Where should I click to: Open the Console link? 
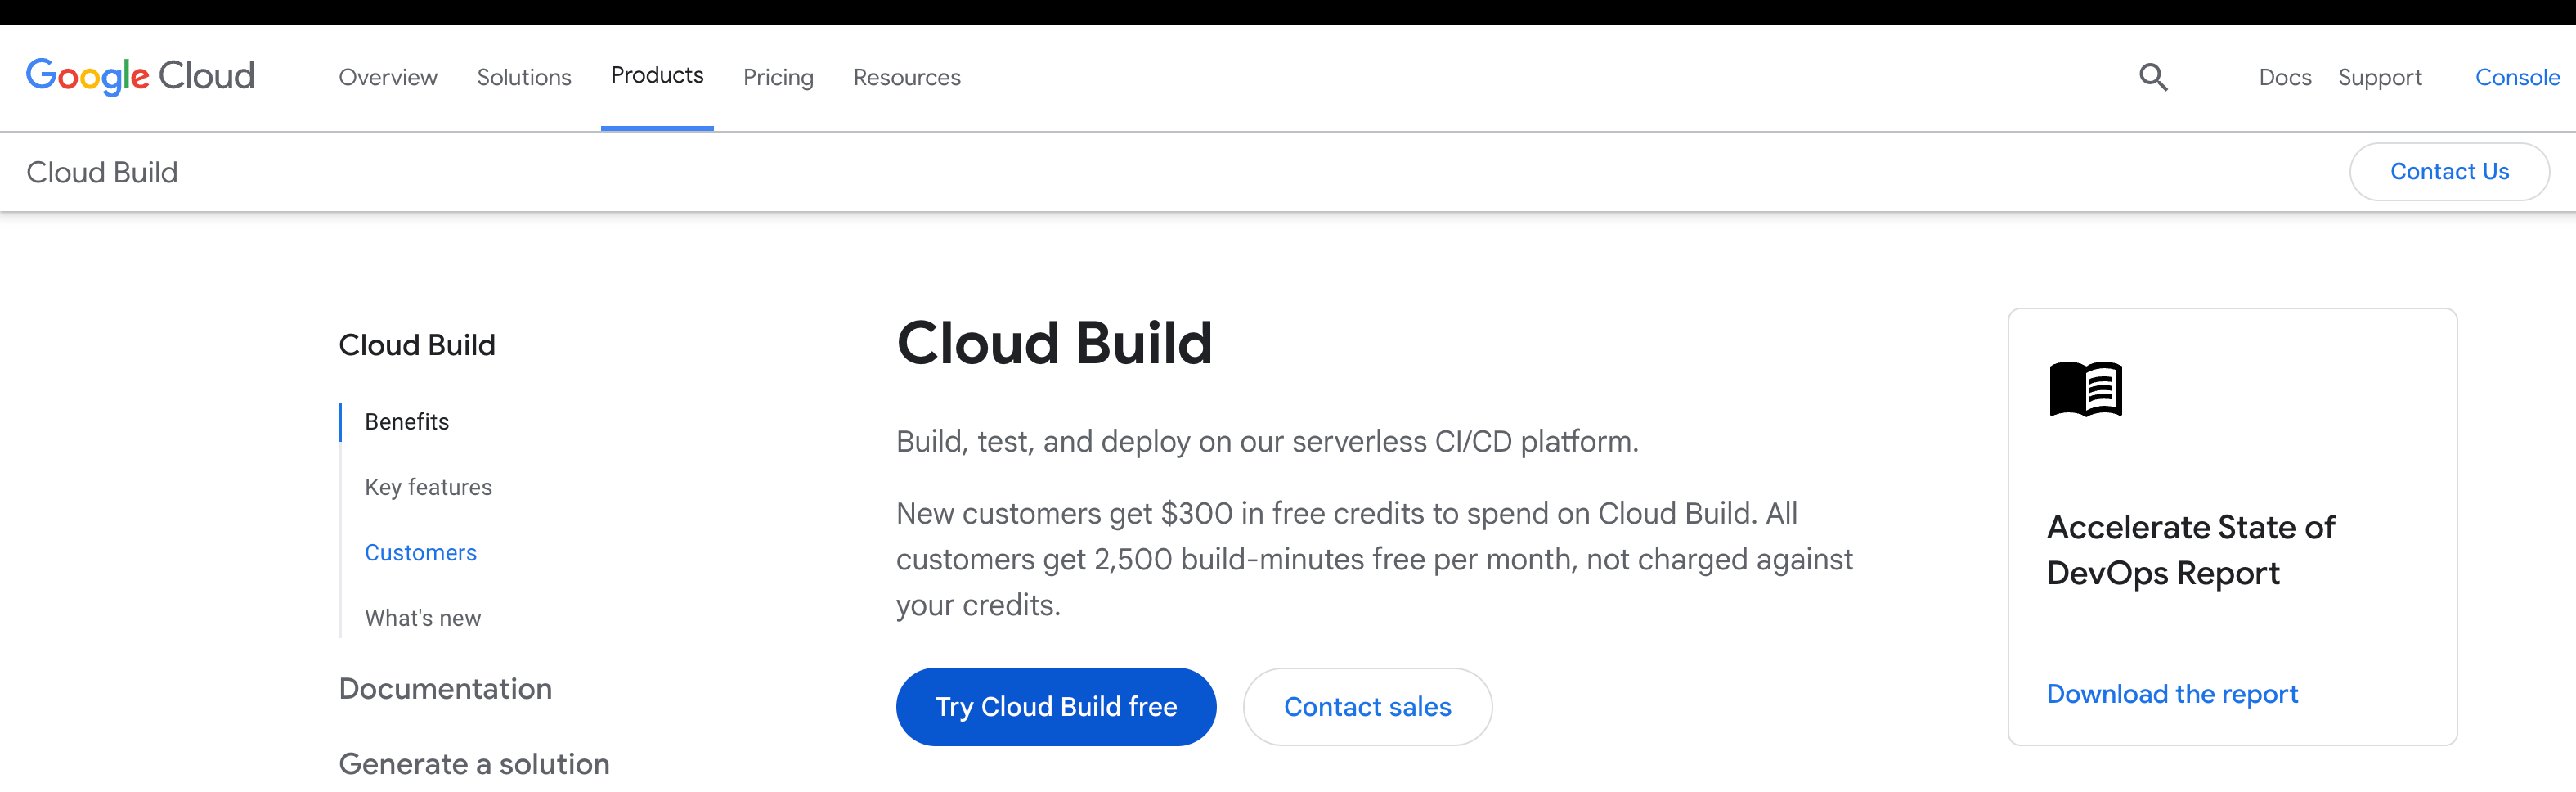2516,77
